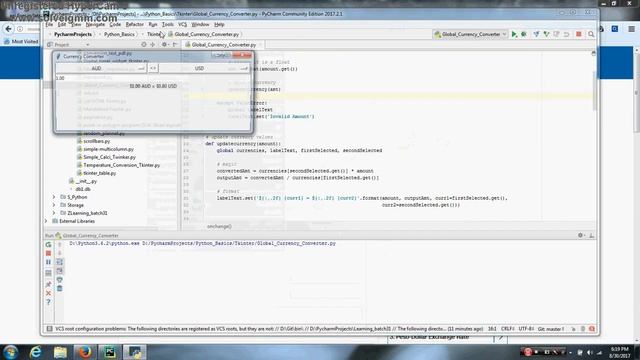Click CRLF line separator in status bar
The width and height of the screenshot is (640, 360).
coord(507,329)
